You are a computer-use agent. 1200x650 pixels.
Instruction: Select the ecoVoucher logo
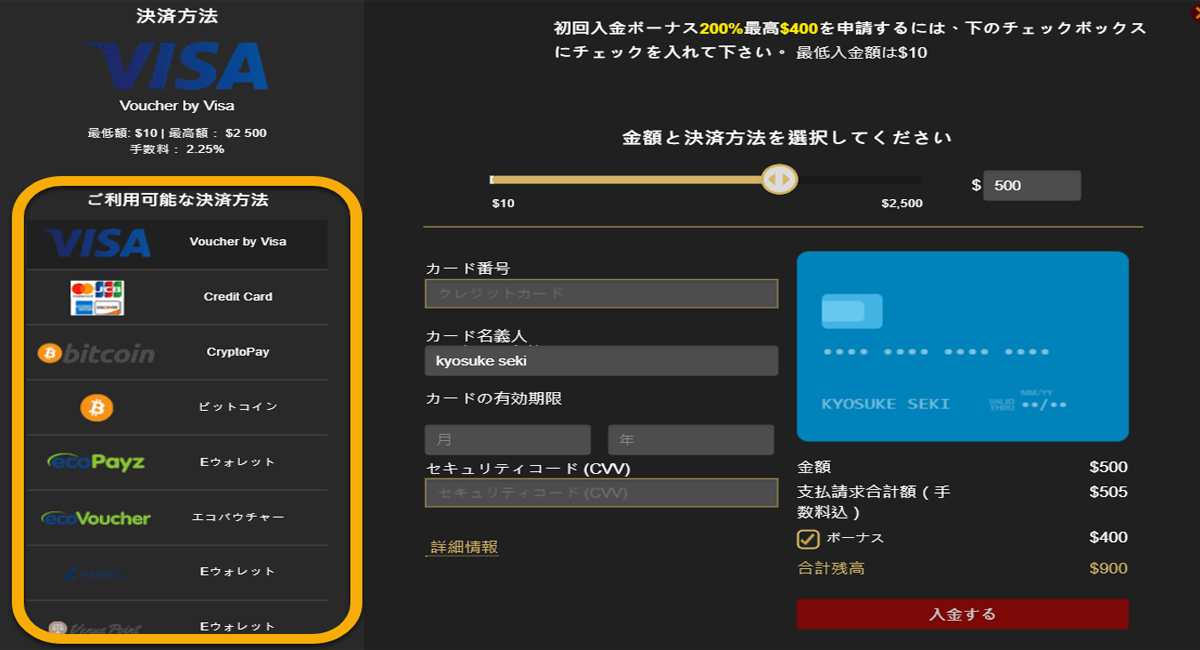pyautogui.click(x=96, y=518)
